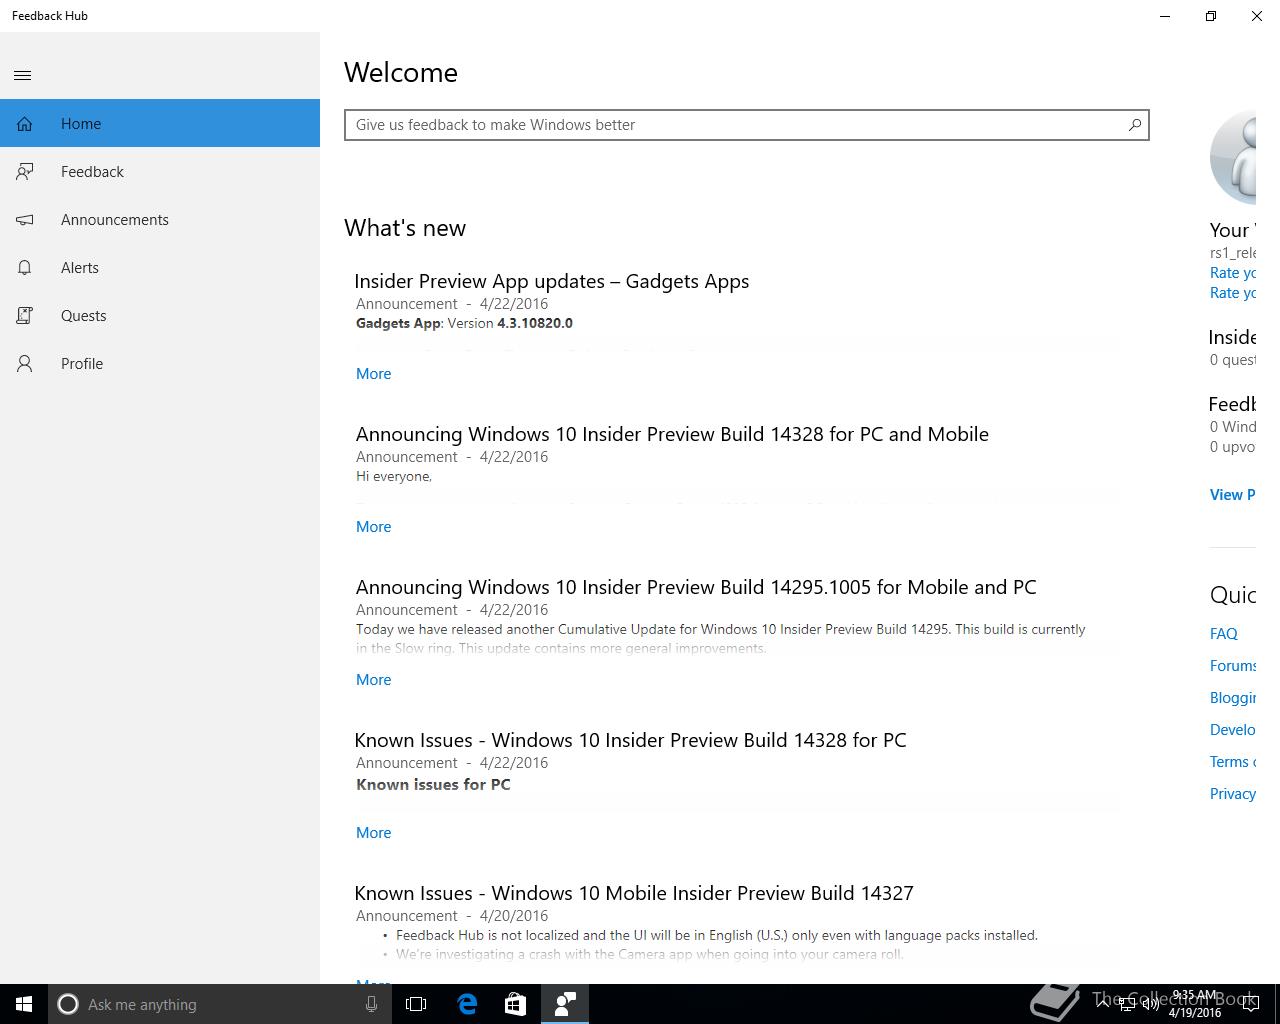The height and width of the screenshot is (1024, 1280).
Task: Go to Feedback section
Action: coord(160,172)
